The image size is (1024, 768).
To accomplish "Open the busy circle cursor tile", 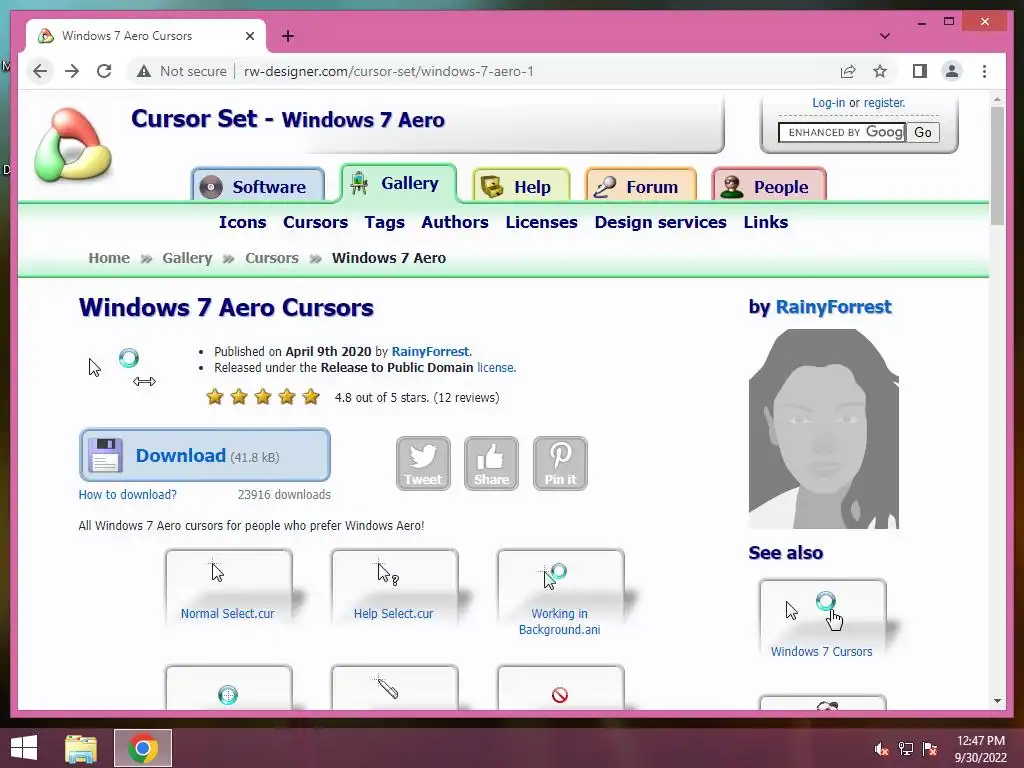I will point(228,688).
